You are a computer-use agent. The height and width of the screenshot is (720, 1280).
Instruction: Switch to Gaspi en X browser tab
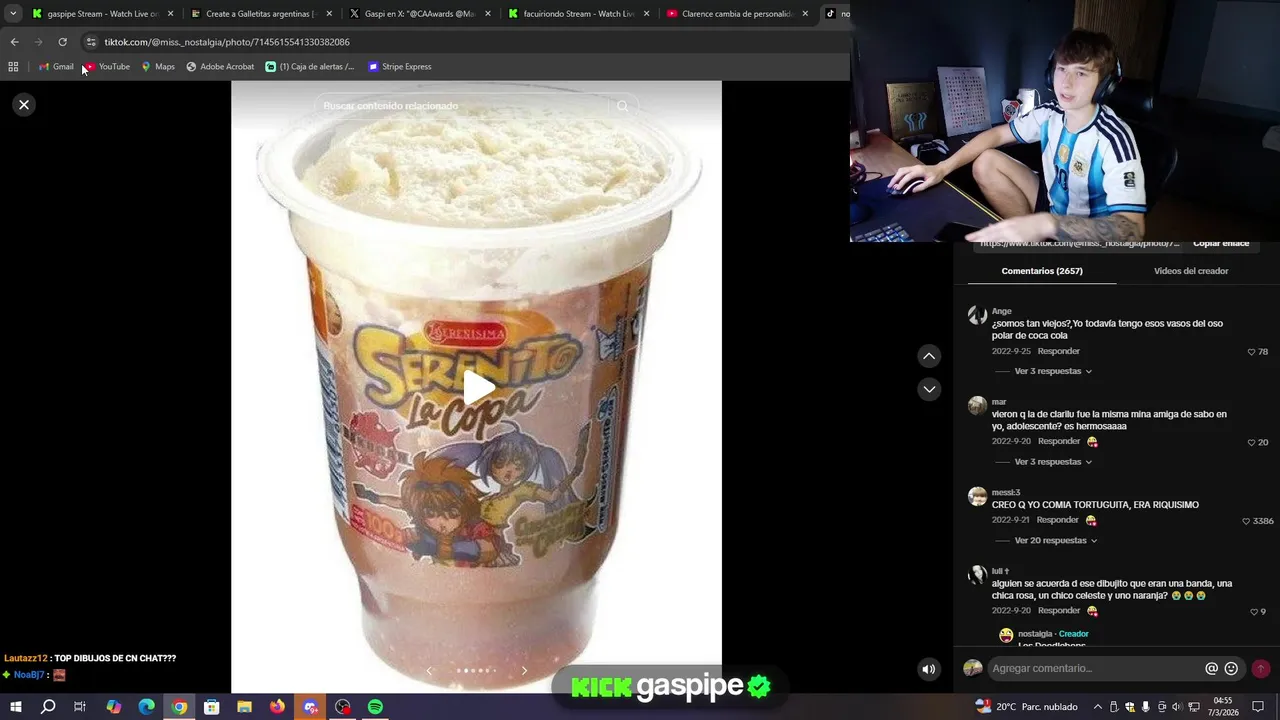pyautogui.click(x=419, y=14)
